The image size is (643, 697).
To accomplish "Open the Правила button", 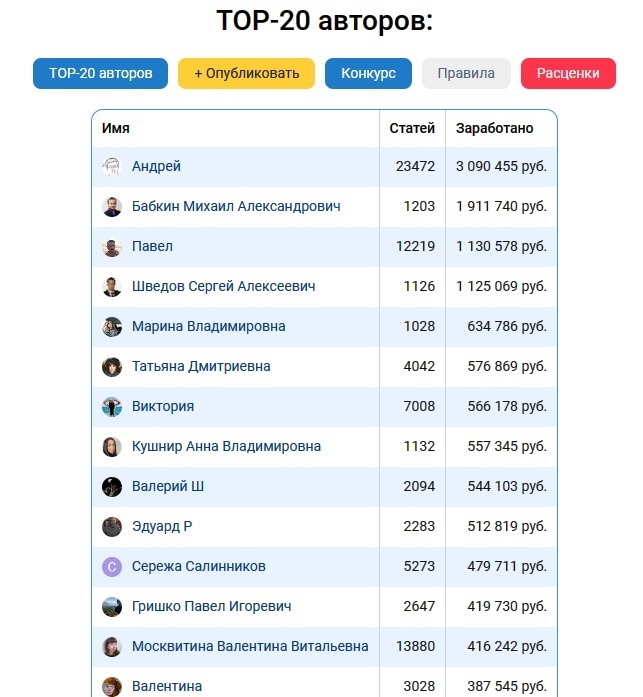I will point(466,74).
